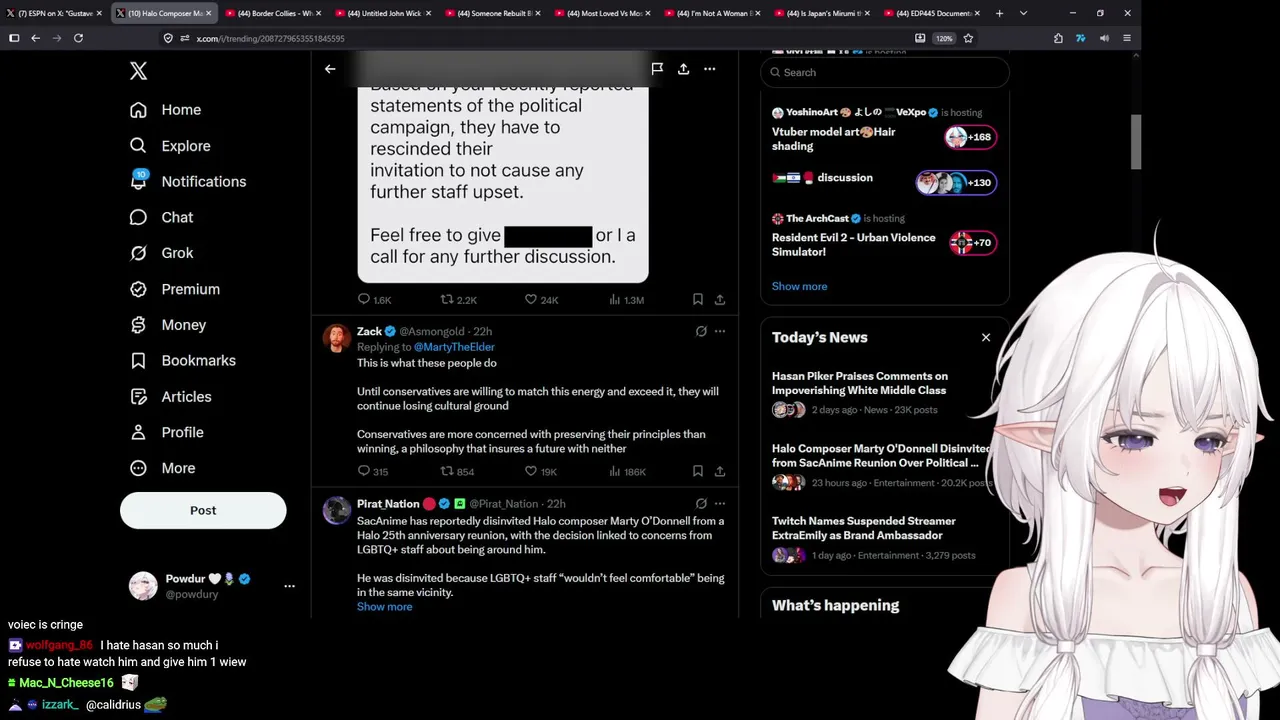Click the browser address bar URL
The width and height of the screenshot is (1280, 720).
tap(270, 38)
